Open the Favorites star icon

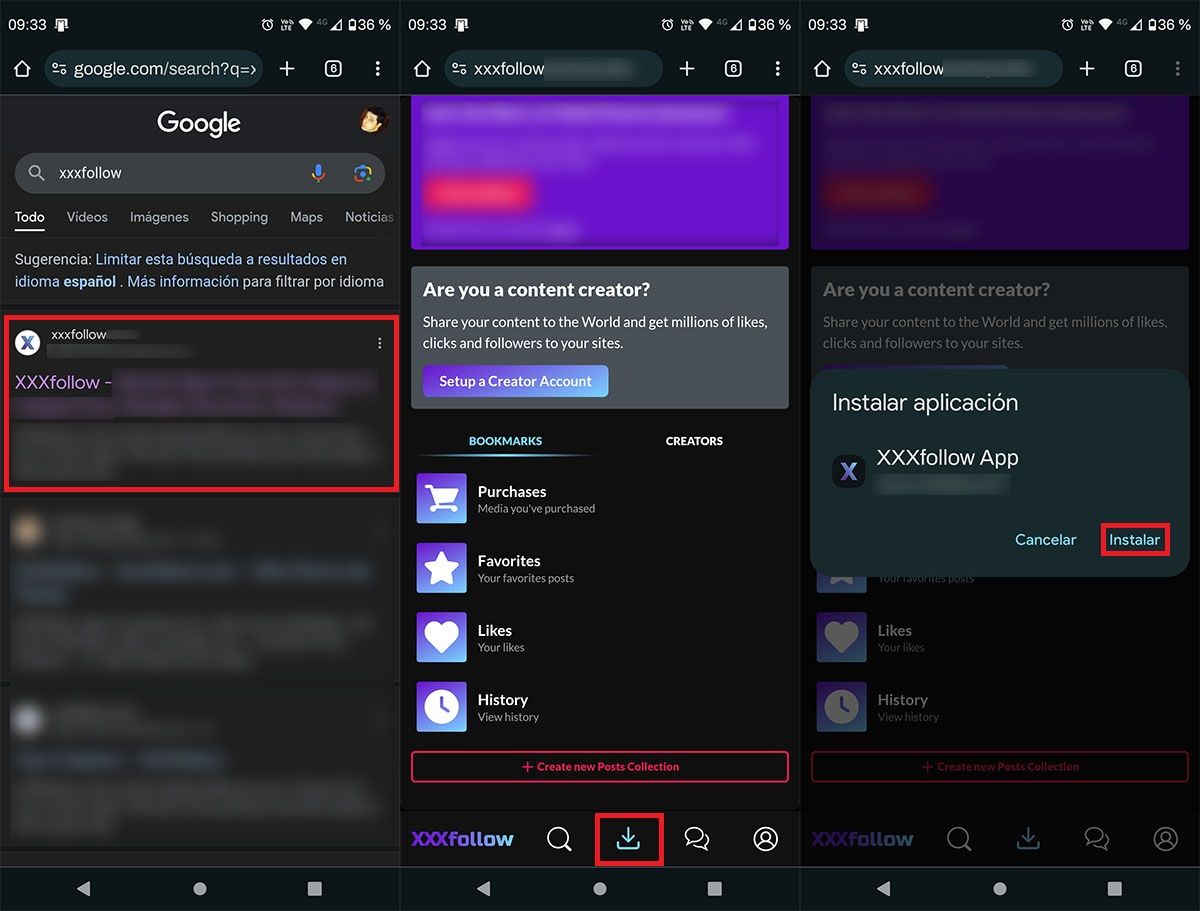441,568
